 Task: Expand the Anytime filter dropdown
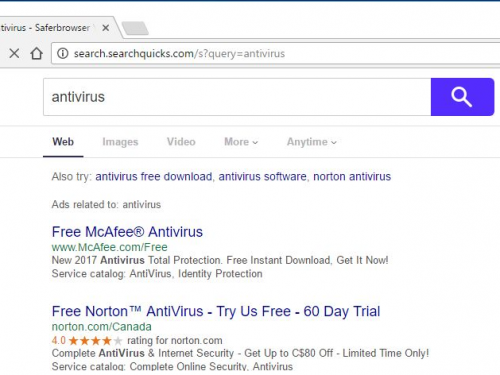pos(312,142)
